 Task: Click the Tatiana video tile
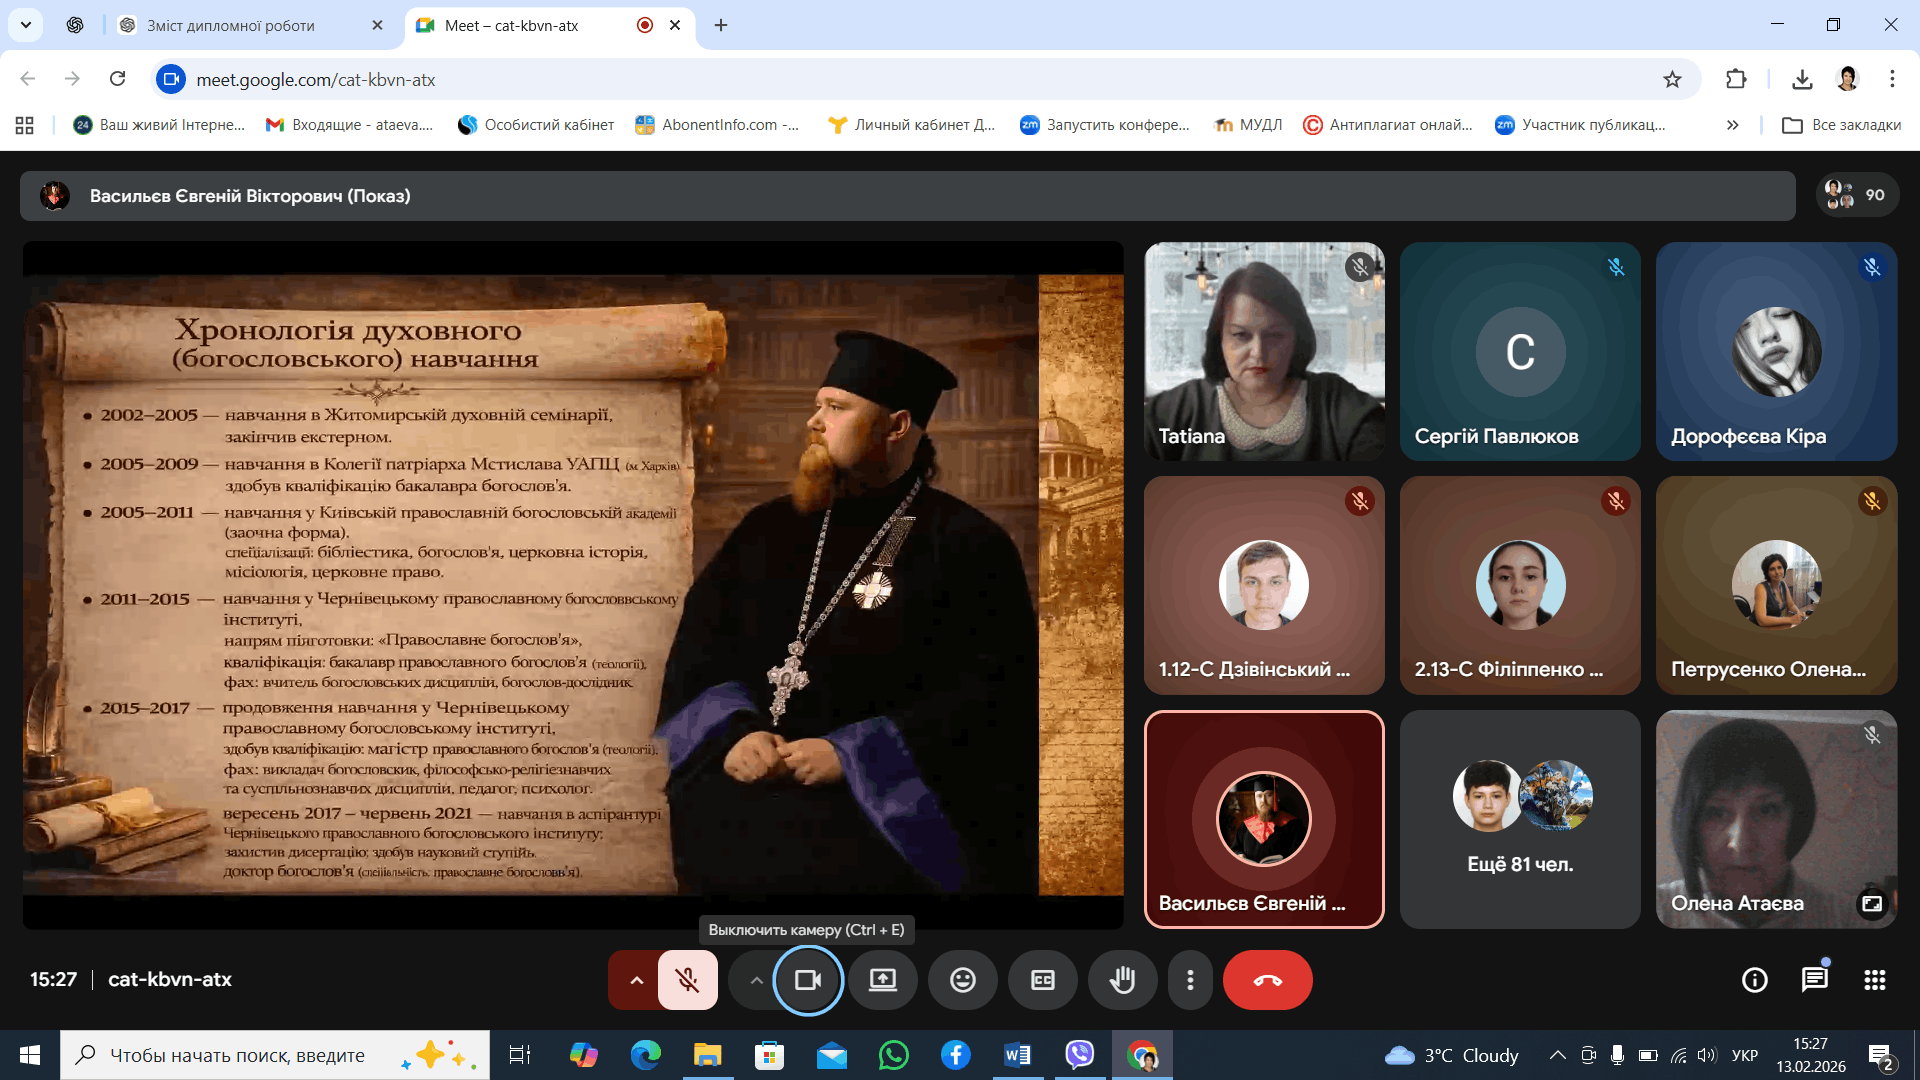(1263, 351)
